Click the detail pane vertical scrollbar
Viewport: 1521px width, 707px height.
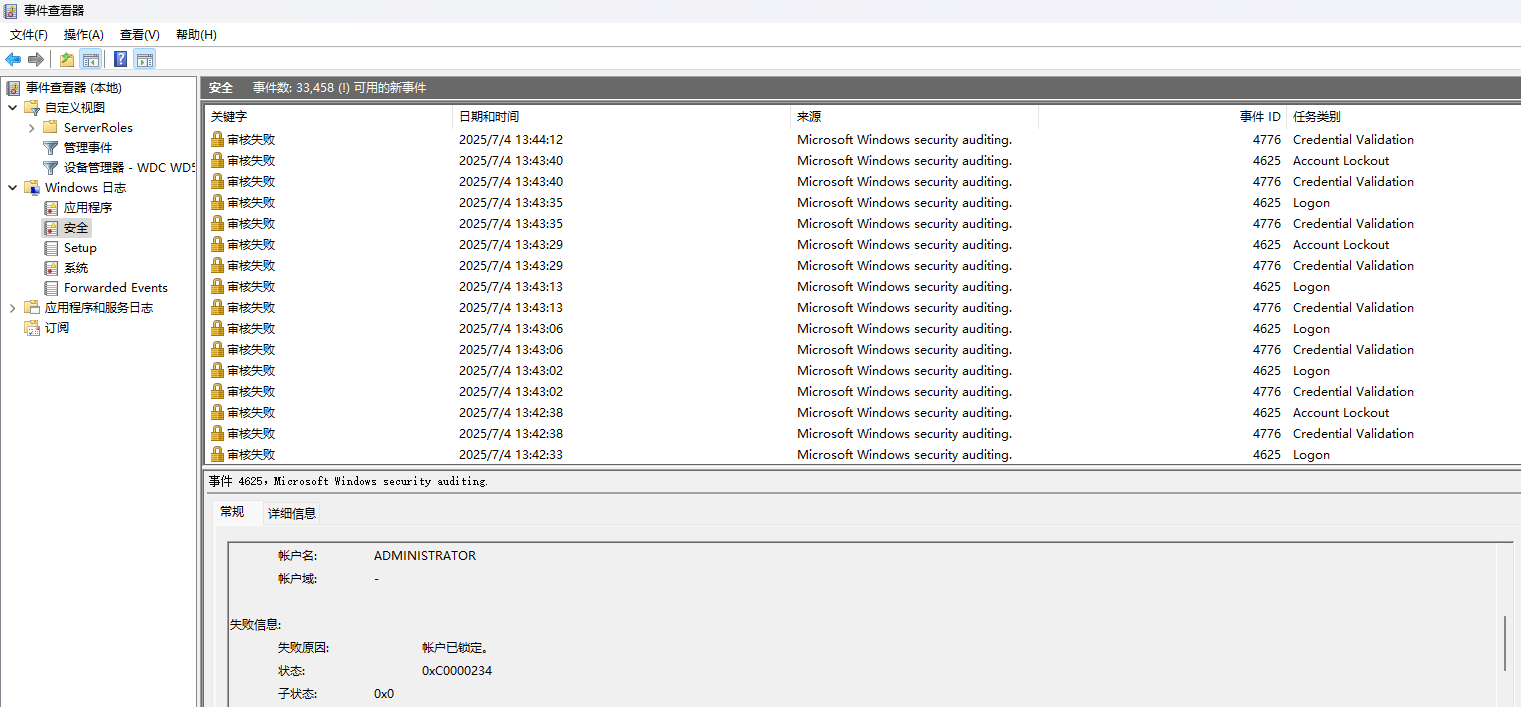[1505, 643]
